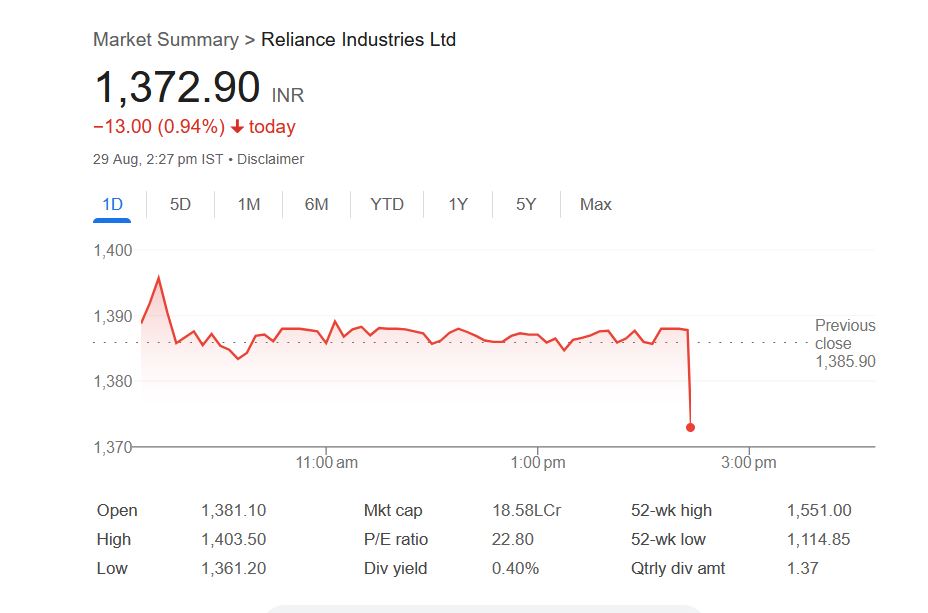Click the red down arrow icon
Image resolution: width=928 pixels, height=613 pixels.
pyautogui.click(x=237, y=127)
